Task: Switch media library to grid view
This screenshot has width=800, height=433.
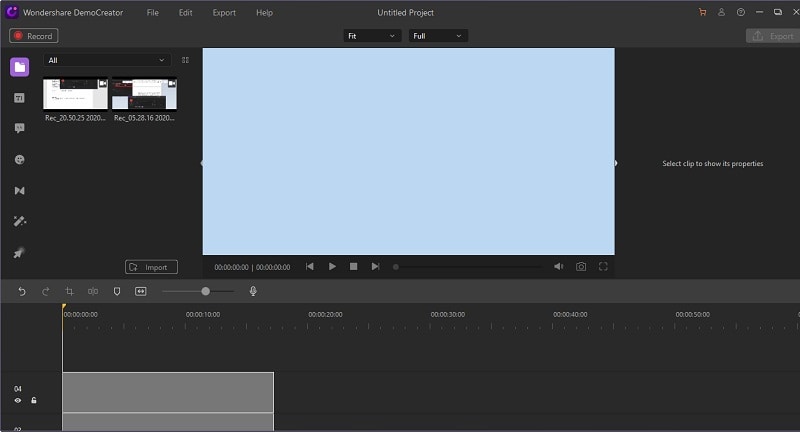Action: (185, 60)
